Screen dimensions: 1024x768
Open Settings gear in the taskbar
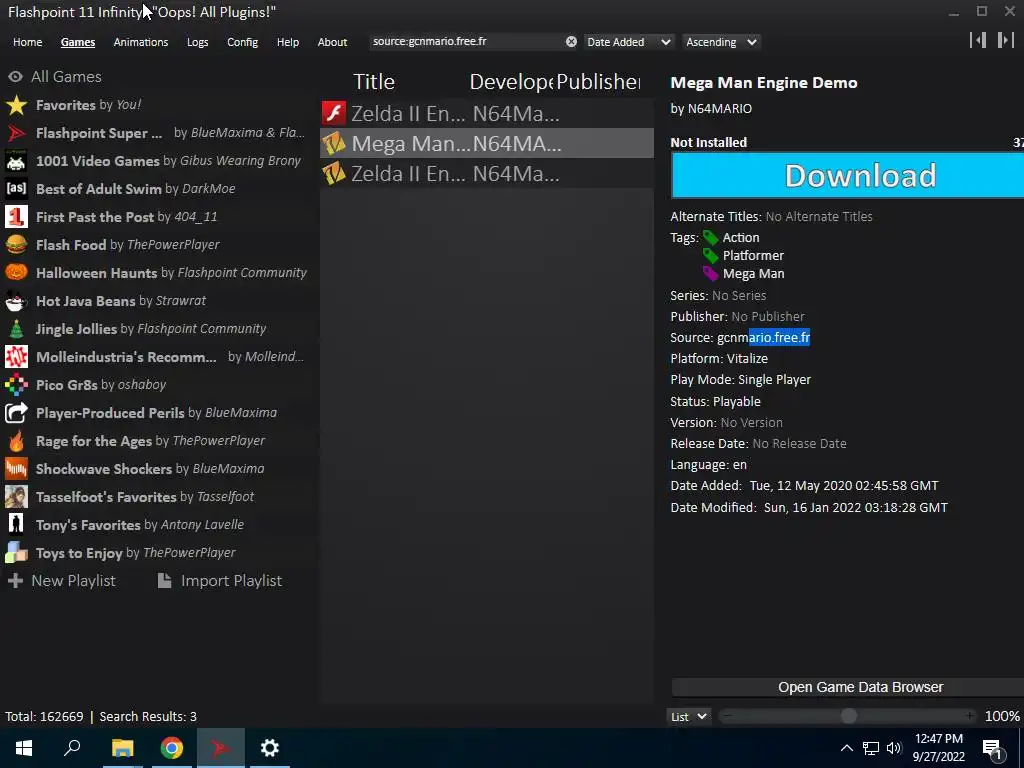pos(270,748)
